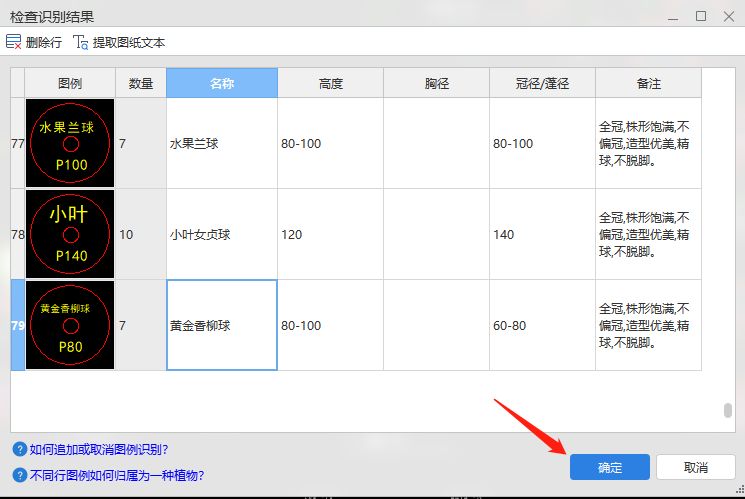Open help icon beside 如何追加或取消图例识别
745x499 pixels.
[19, 449]
